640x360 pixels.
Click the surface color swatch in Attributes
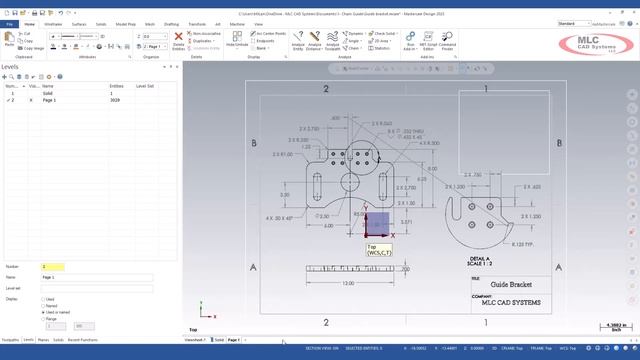(76, 47)
